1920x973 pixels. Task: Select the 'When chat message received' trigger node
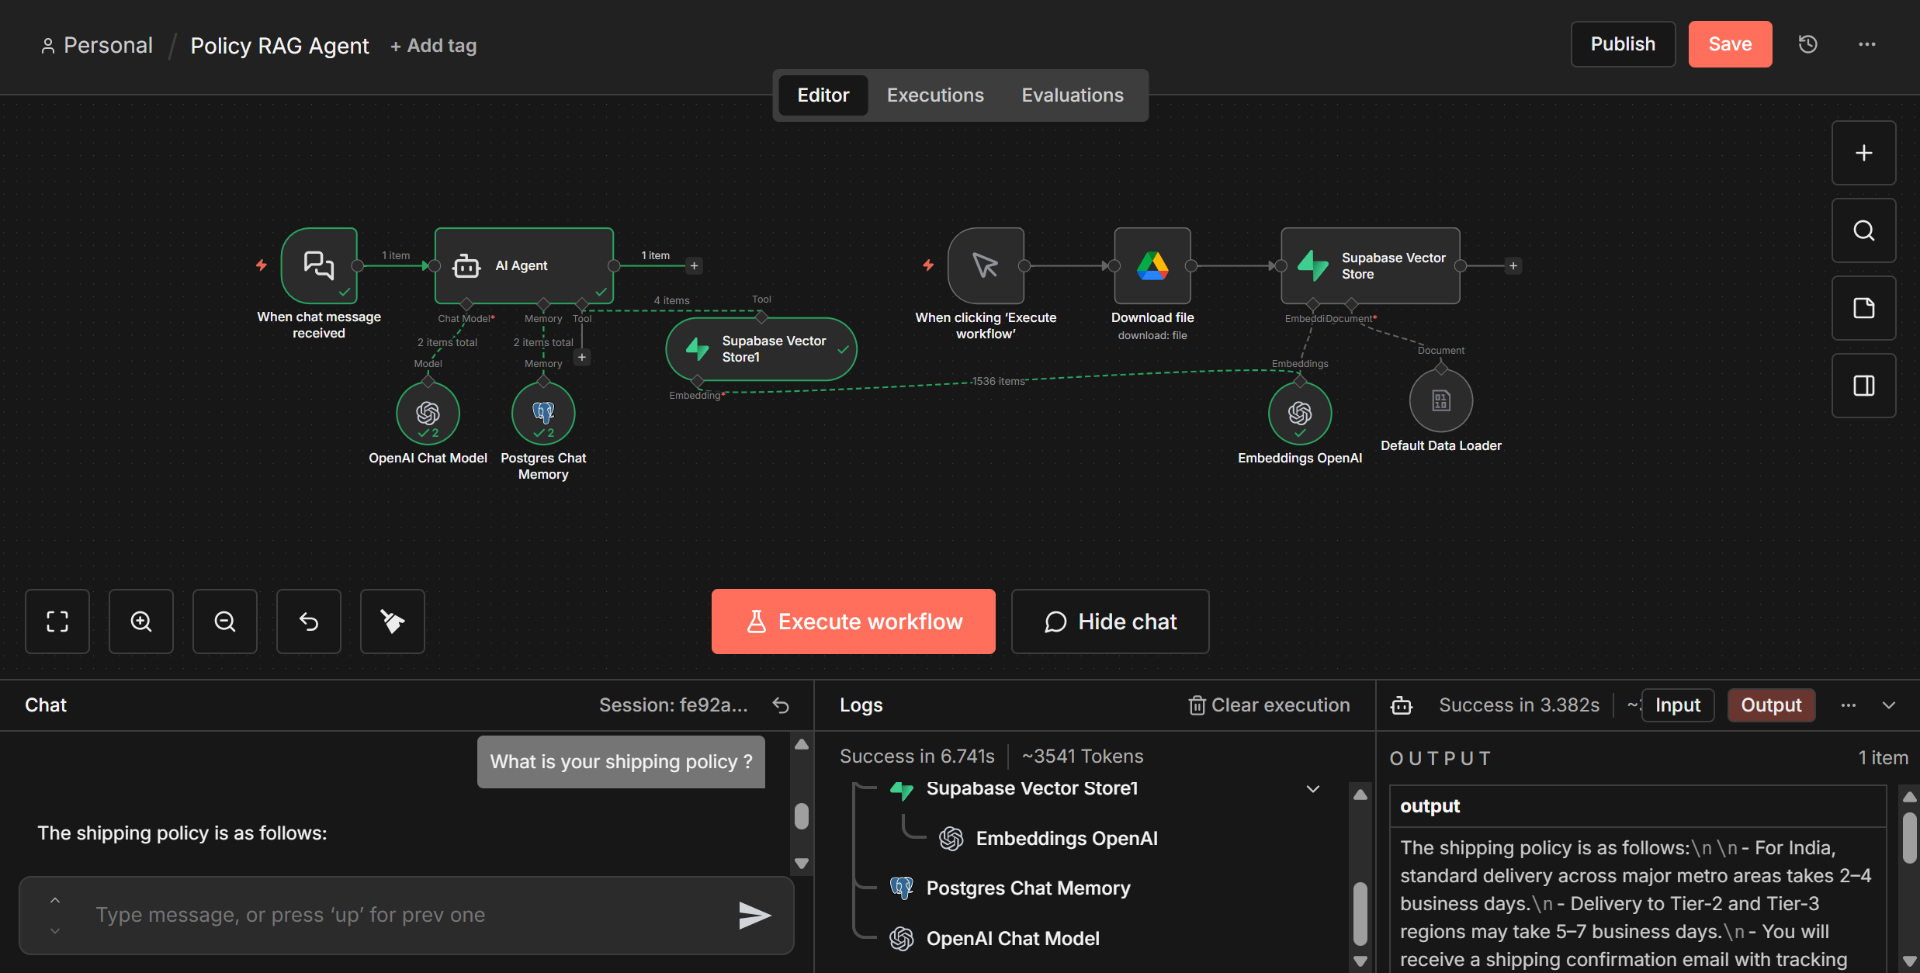click(319, 265)
